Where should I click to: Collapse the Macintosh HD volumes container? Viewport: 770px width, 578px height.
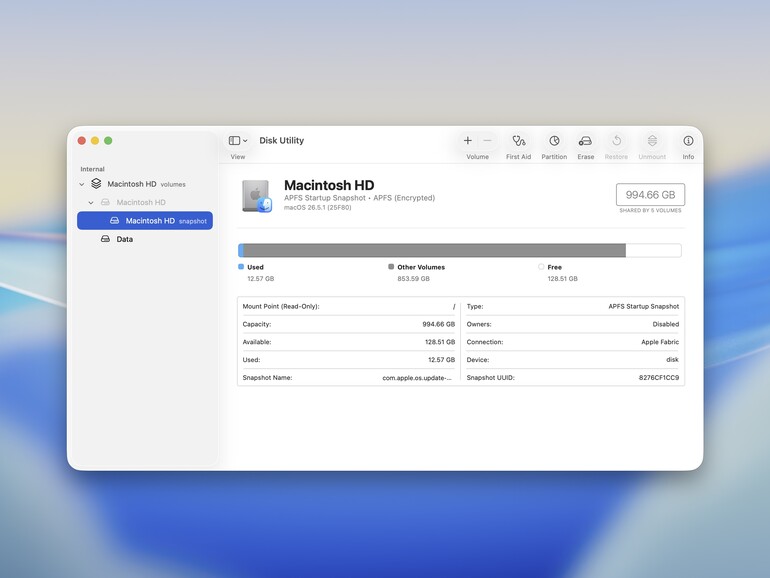pyautogui.click(x=82, y=185)
